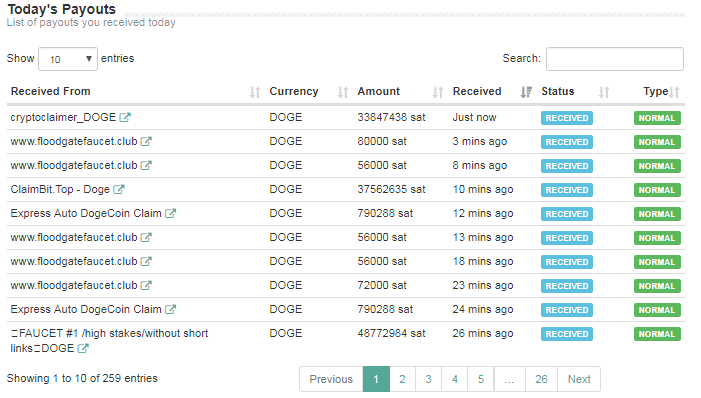
Task: Open external link icon for the 8 mins ago floodgatefaucet row
Action: pos(146,165)
